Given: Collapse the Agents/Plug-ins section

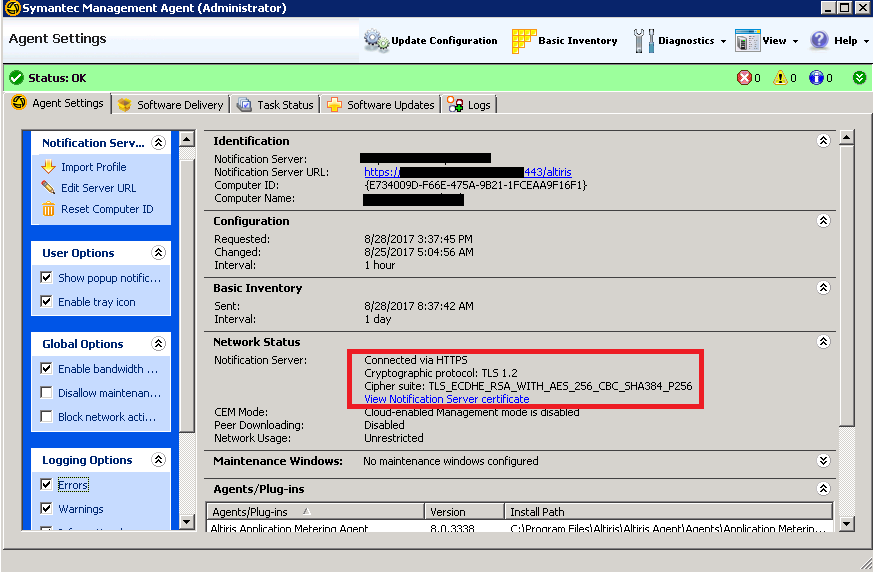Looking at the screenshot, I should [x=823, y=489].
